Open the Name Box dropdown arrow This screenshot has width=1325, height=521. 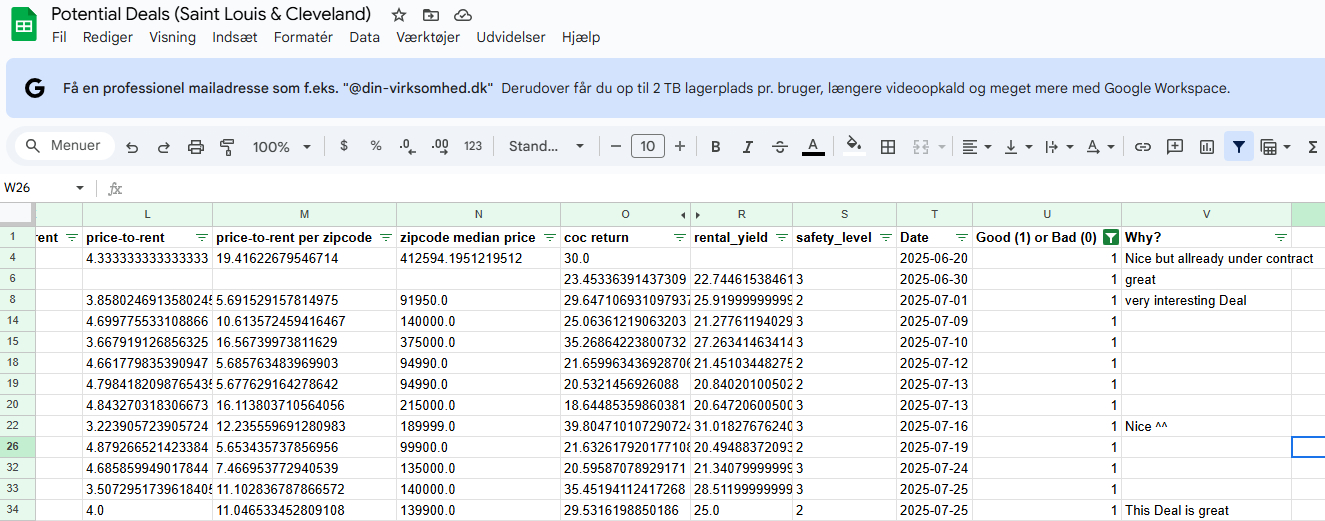click(80, 188)
